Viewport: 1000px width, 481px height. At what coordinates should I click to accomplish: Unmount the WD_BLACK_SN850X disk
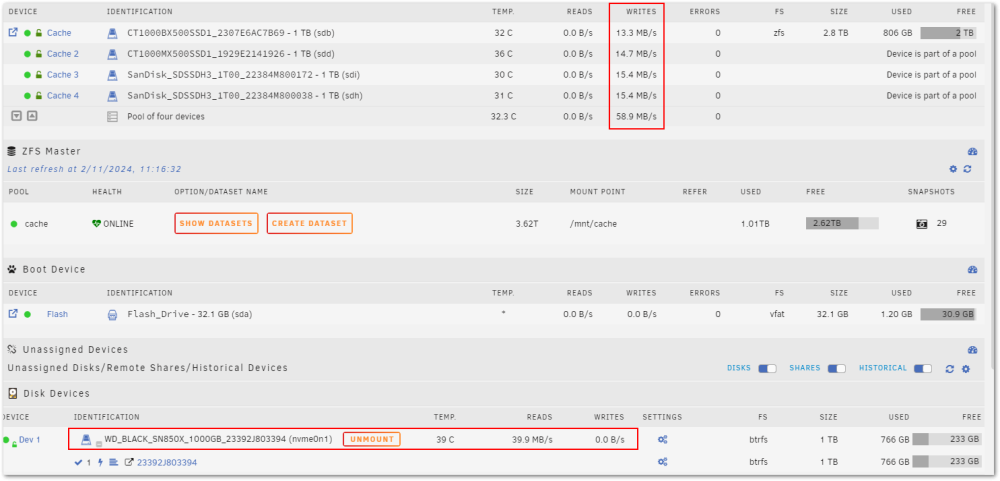[372, 439]
